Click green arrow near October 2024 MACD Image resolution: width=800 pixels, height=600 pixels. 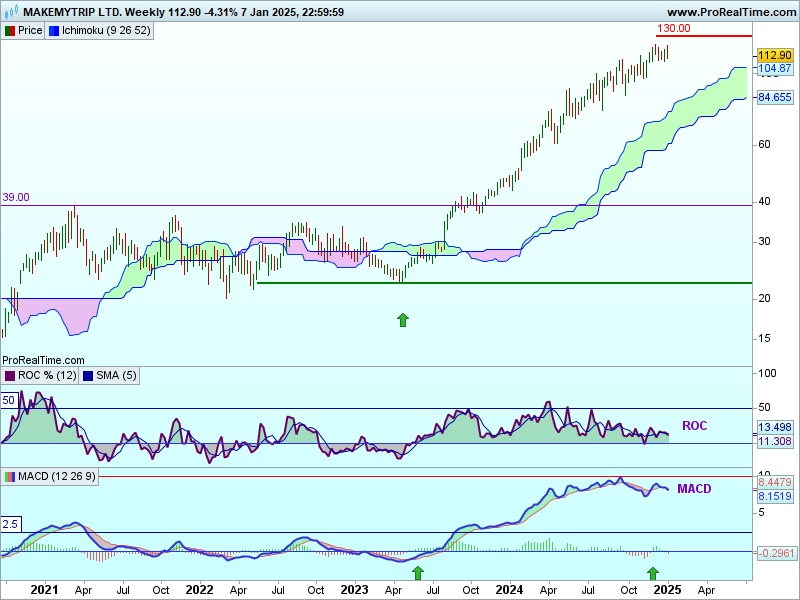[653, 572]
